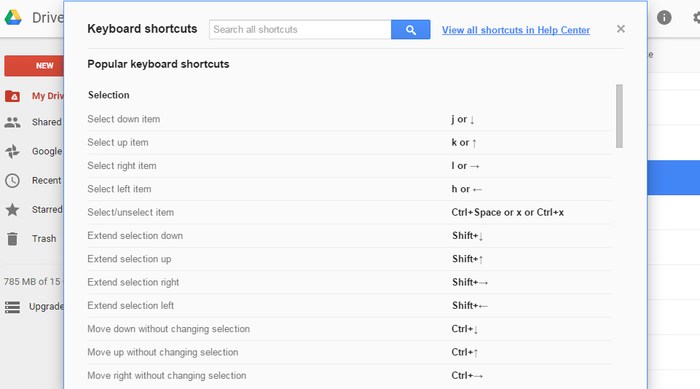
Task: Open the Trash bin icon
Action: [12, 239]
